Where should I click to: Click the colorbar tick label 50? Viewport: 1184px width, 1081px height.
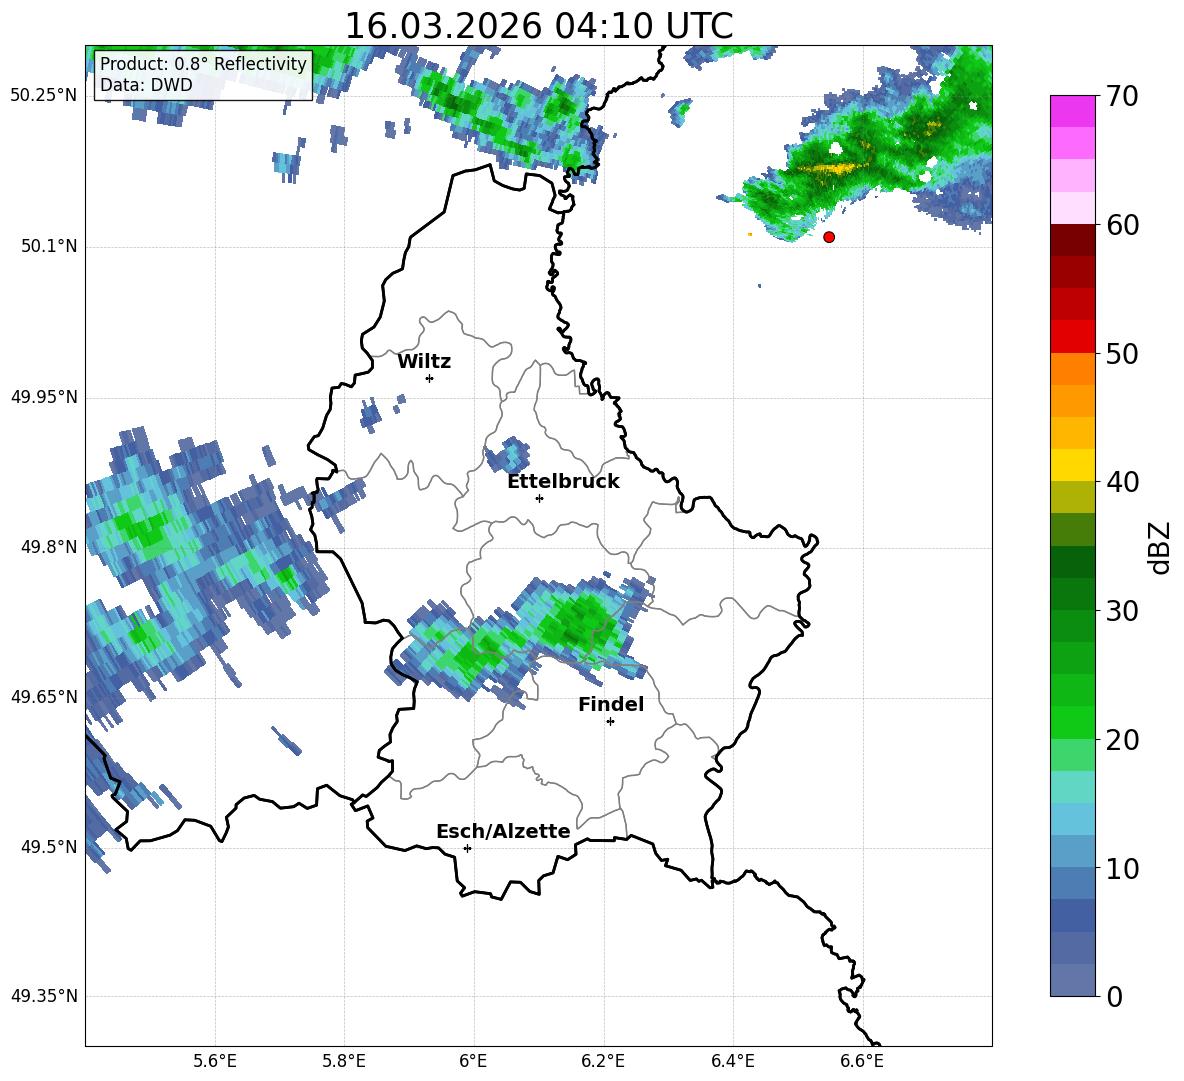[1122, 354]
